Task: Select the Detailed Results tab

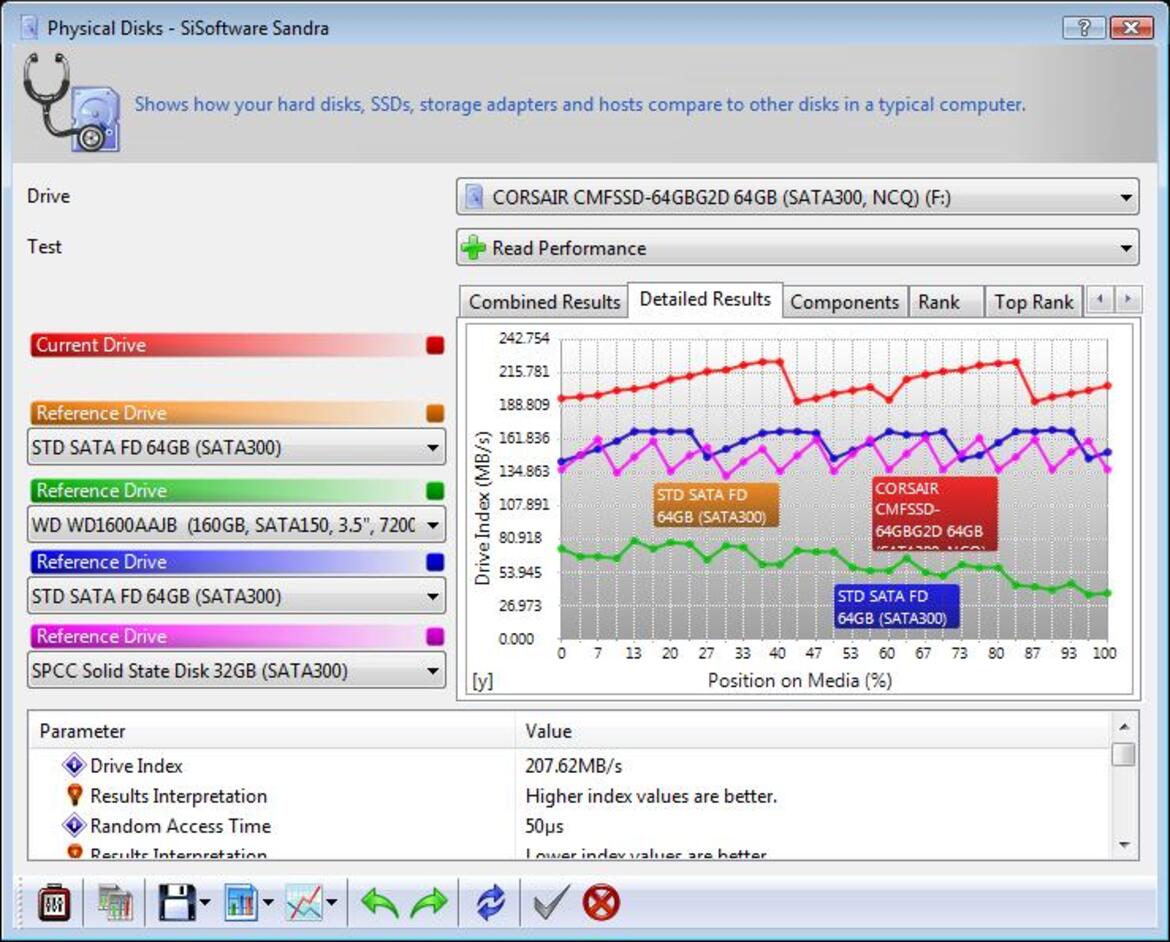Action: tap(705, 299)
